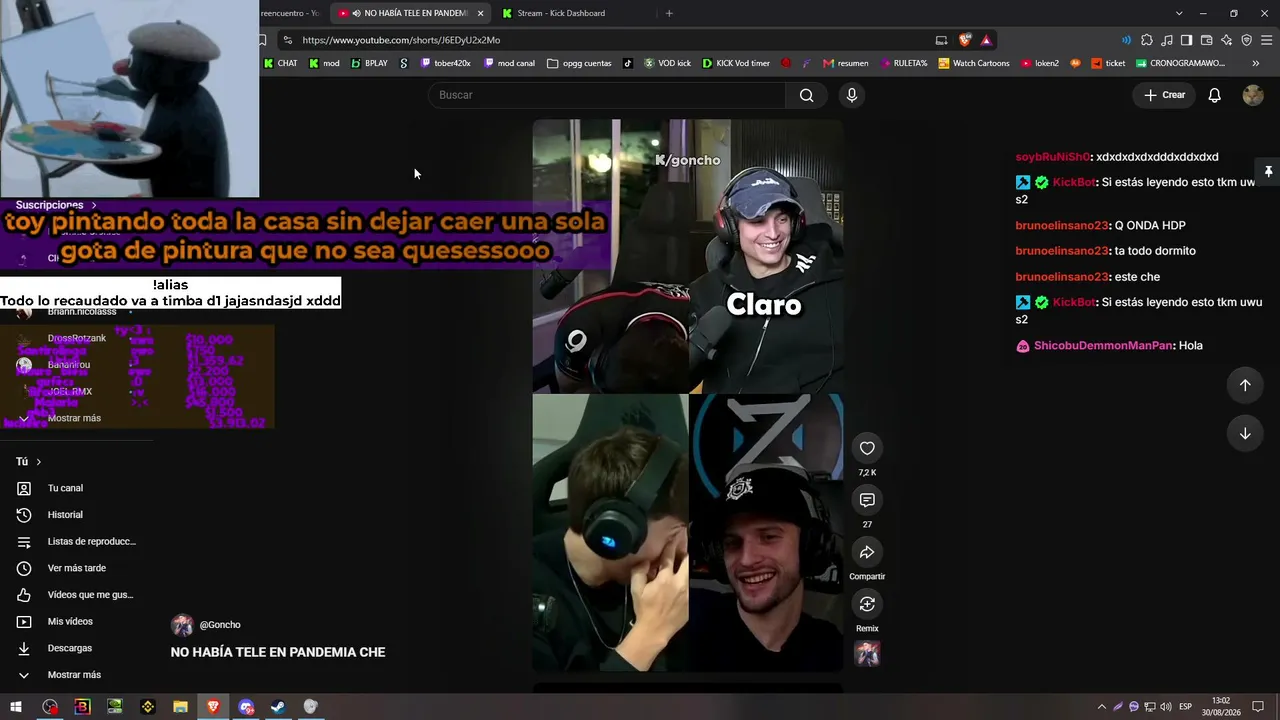Open Steam from the taskbar

click(278, 707)
